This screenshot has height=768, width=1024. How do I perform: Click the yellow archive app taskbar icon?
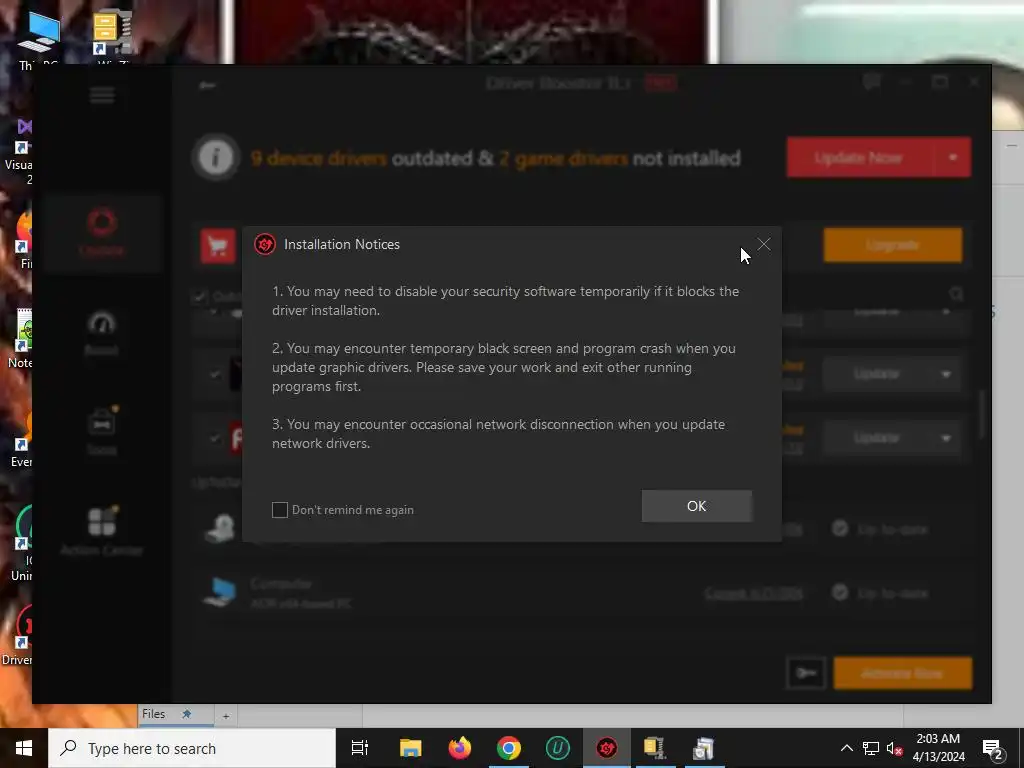point(654,748)
